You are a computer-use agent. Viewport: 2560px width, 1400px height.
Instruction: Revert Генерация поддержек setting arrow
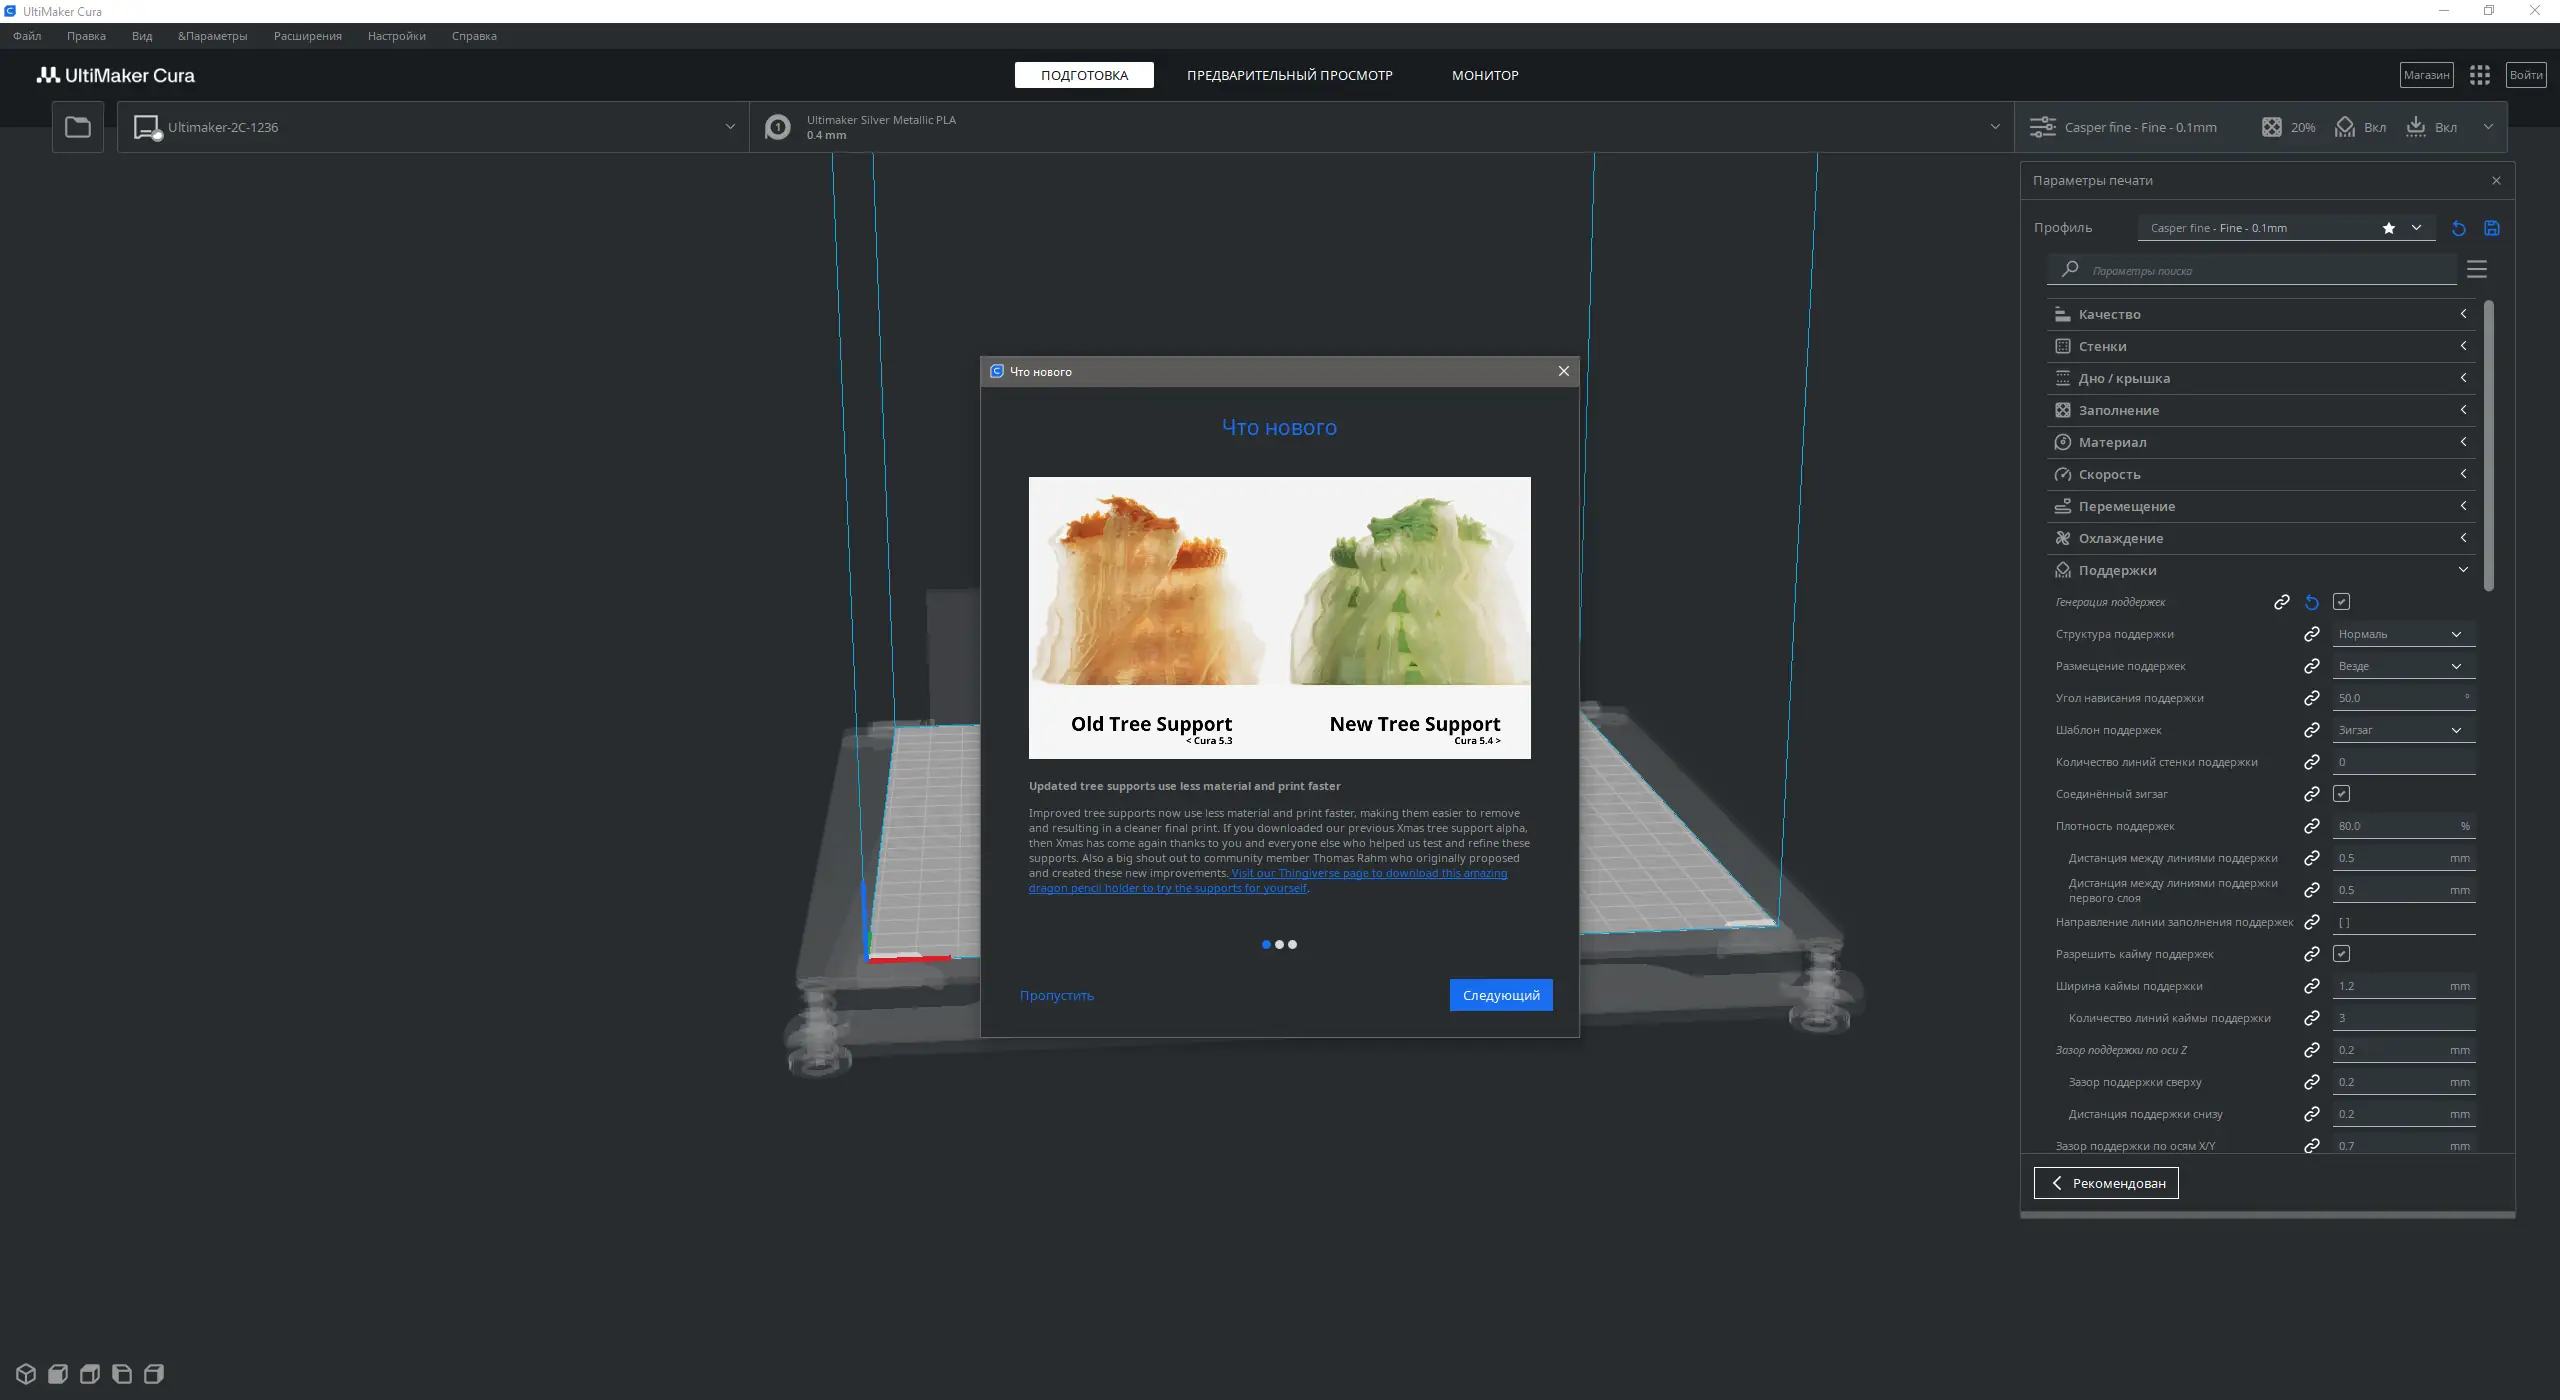coord(2311,602)
